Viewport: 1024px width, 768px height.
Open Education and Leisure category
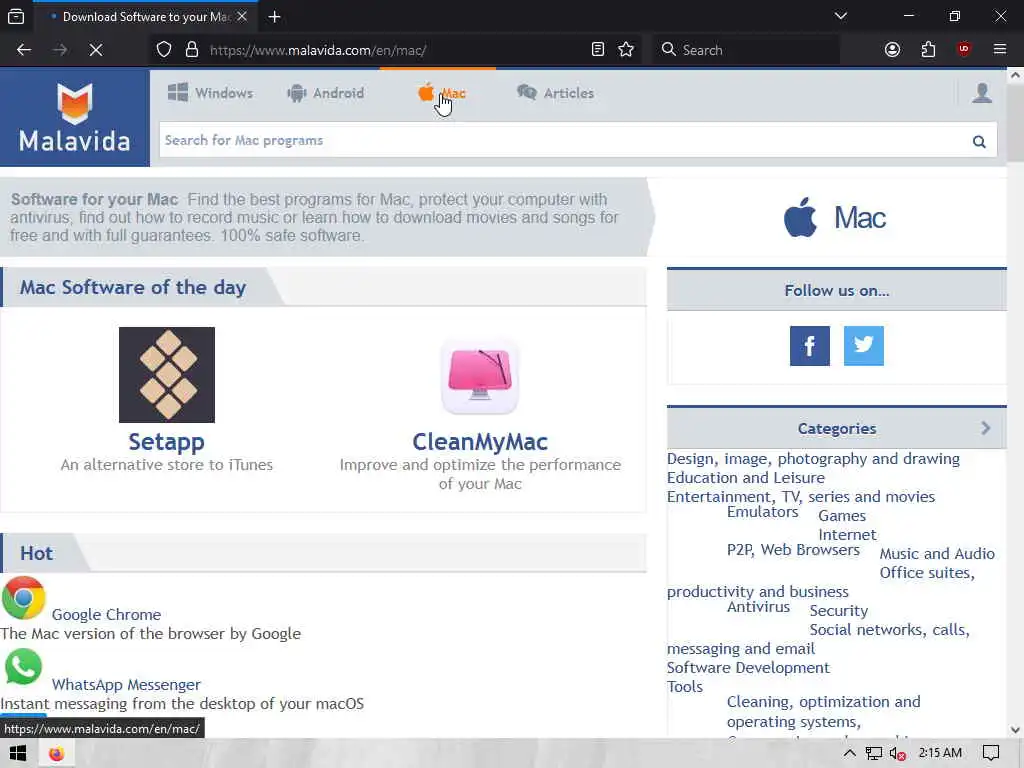click(x=746, y=477)
